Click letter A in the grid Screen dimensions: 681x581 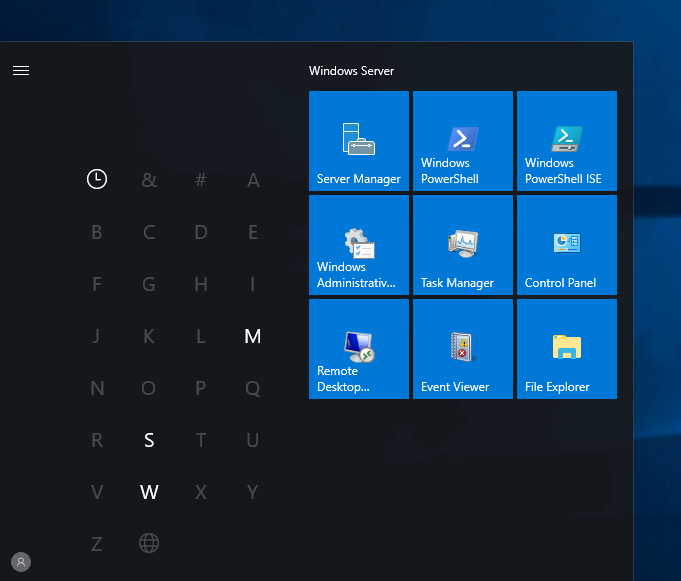[253, 180]
